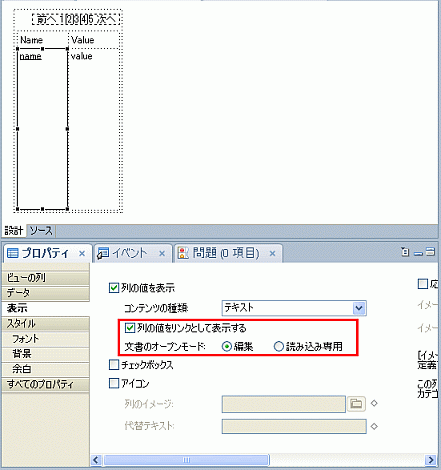Click horizontal scrollbar left arrow
This screenshot has height=470, width=441.
click(x=96, y=460)
